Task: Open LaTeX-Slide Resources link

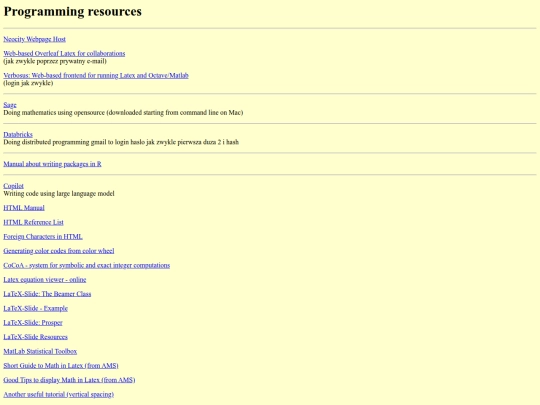Action: point(35,337)
